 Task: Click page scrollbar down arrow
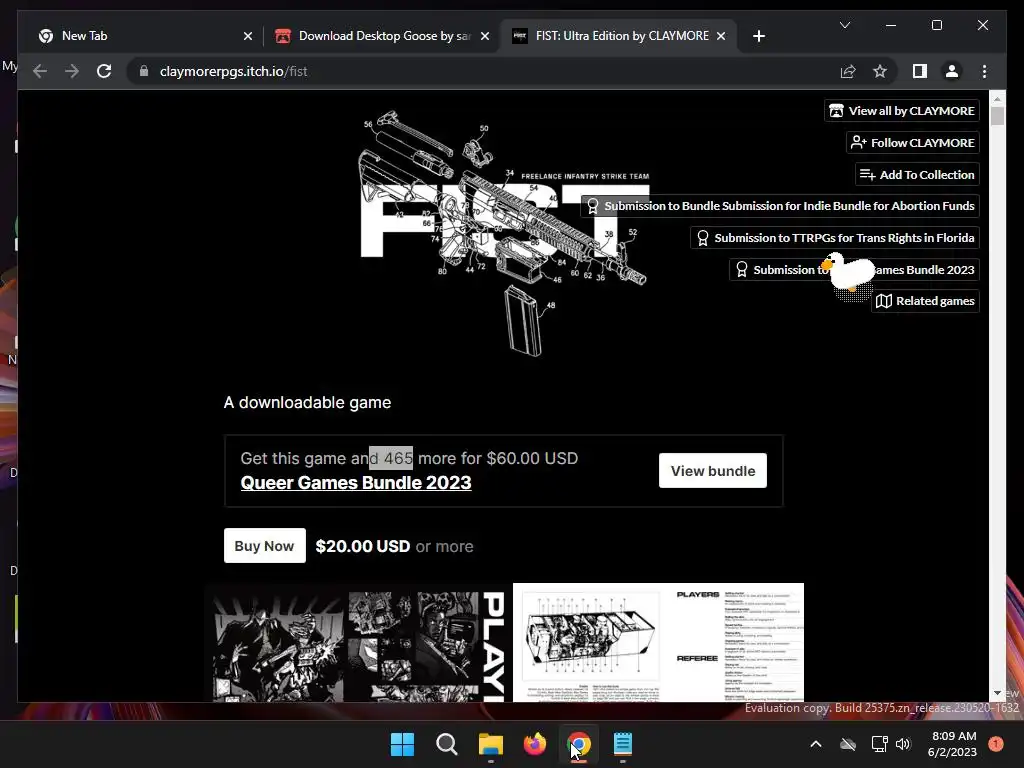997,693
